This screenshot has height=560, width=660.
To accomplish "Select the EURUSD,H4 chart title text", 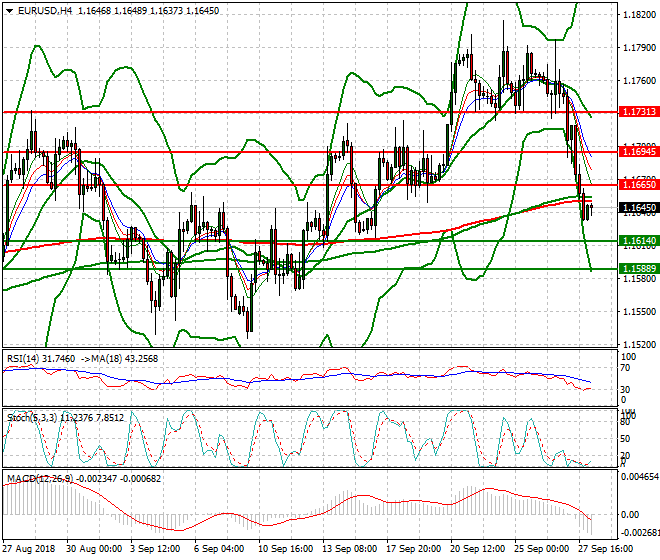I will tap(45, 11).
